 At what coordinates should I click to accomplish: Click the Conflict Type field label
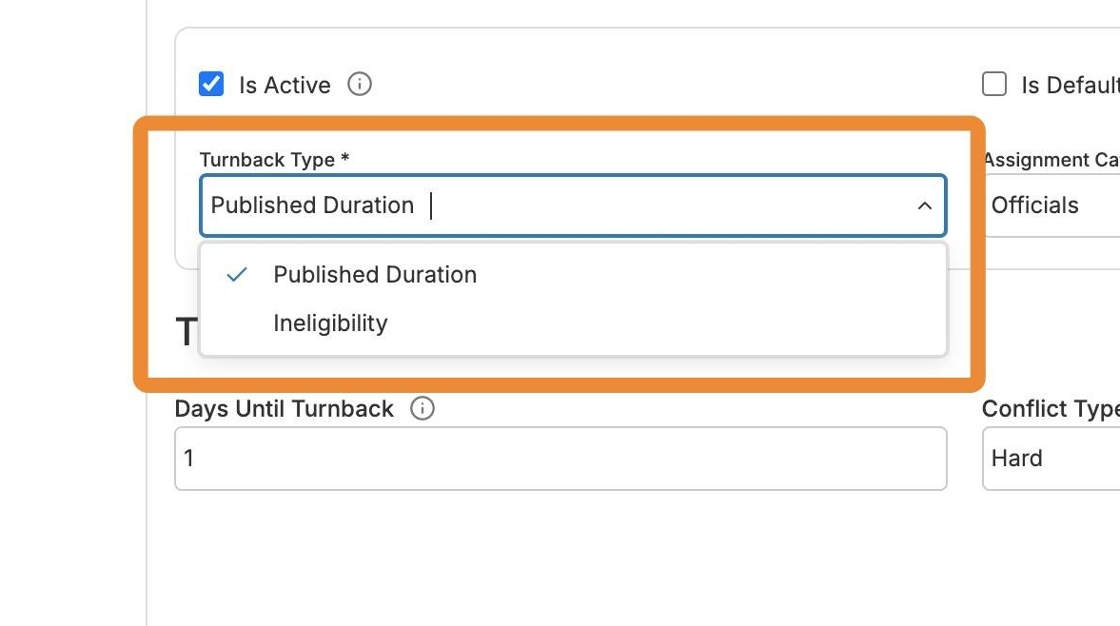tap(1050, 409)
